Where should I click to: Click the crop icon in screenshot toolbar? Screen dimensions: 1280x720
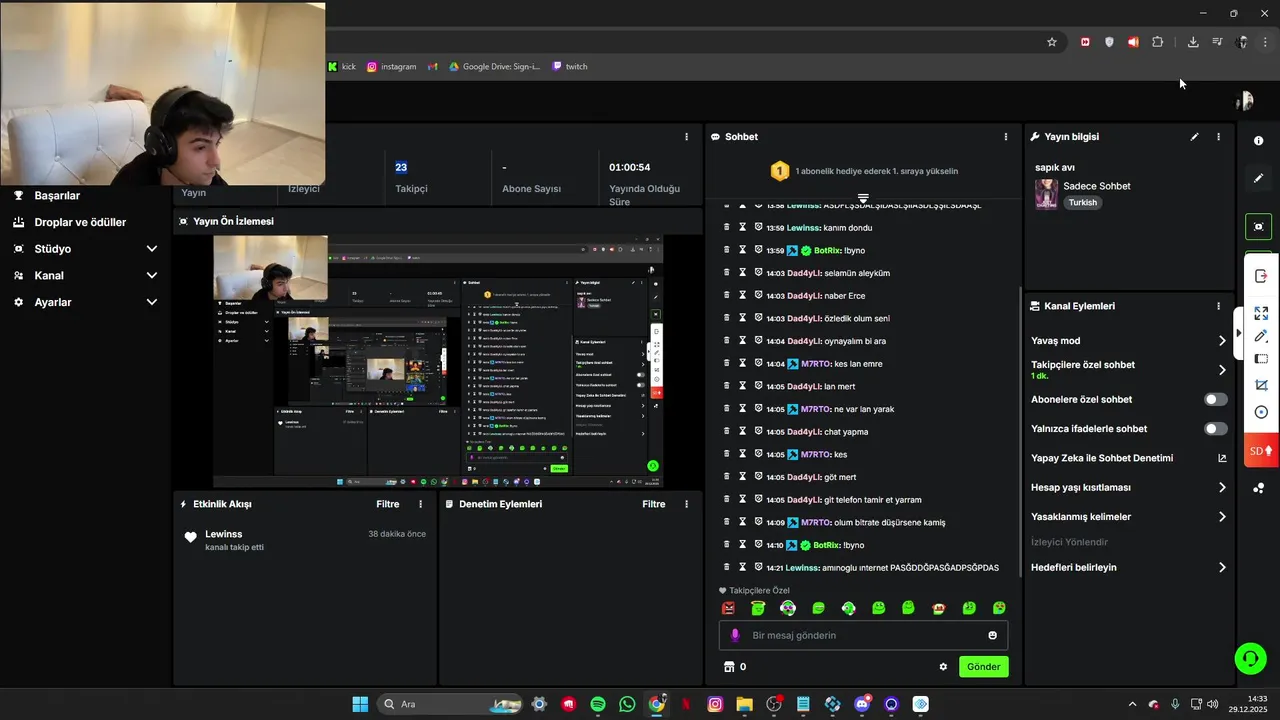(1261, 385)
